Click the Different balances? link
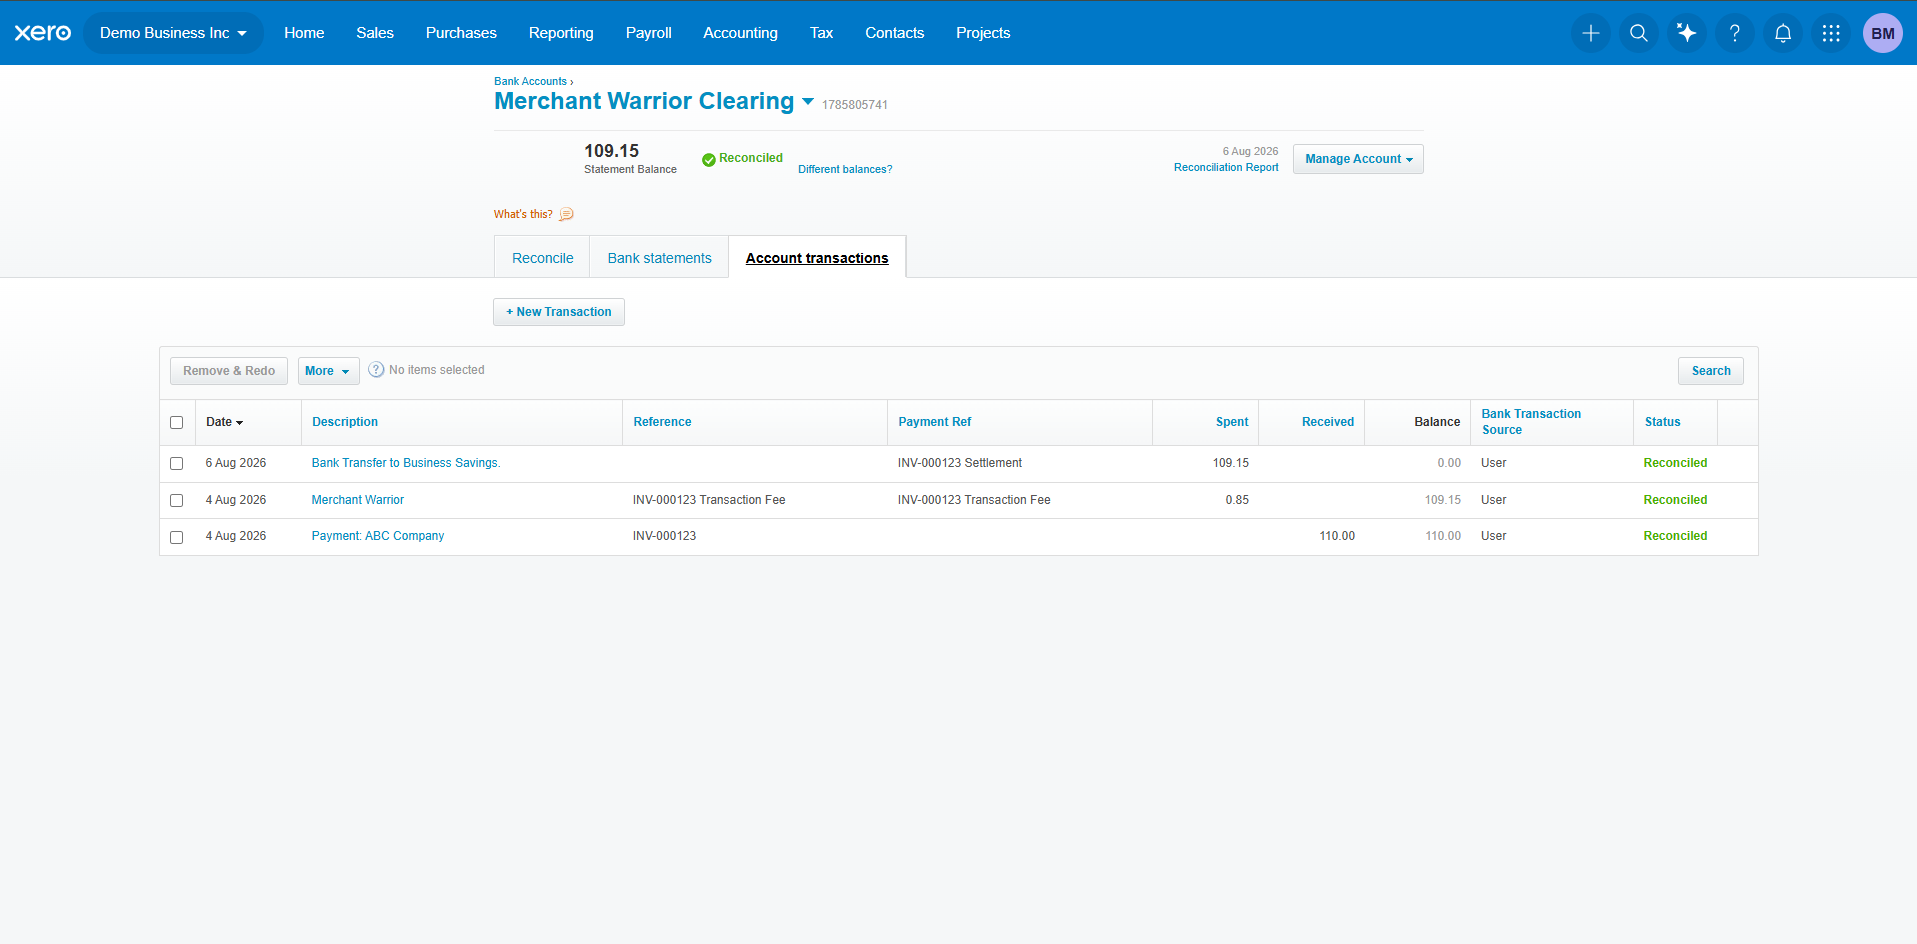Screen dimensions: 1917x944 [845, 170]
